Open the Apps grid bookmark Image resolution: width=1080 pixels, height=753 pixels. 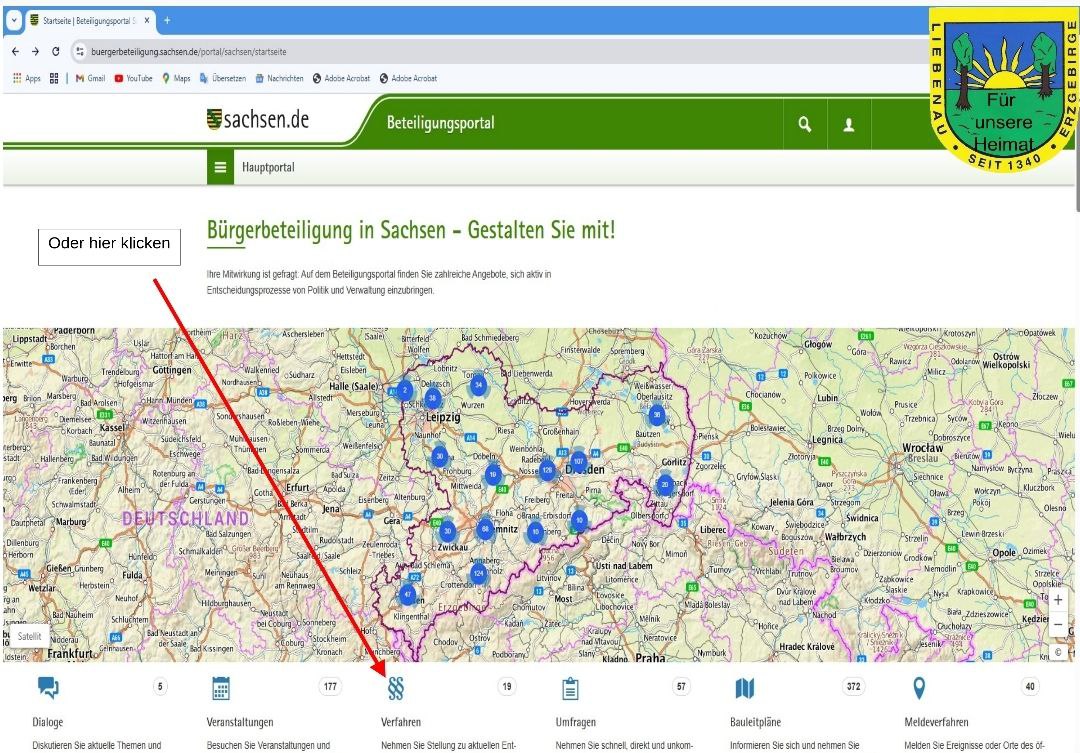pos(27,79)
